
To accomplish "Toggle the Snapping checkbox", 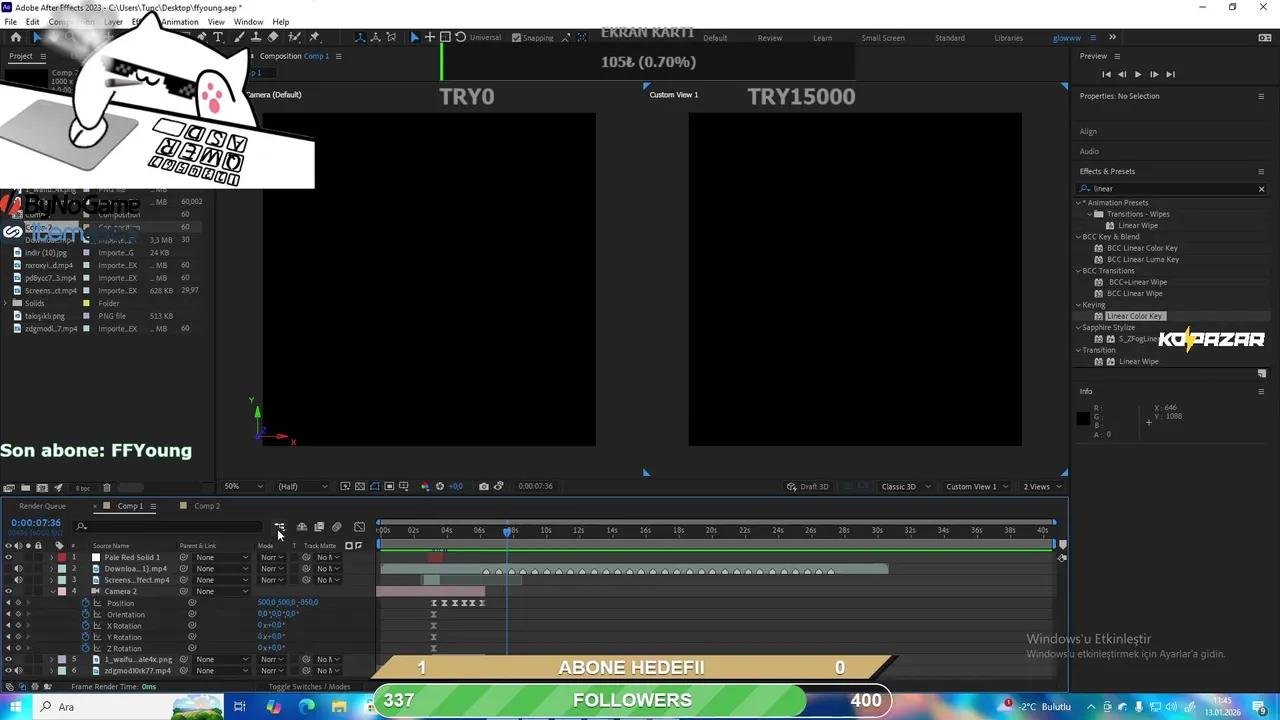I will (516, 38).
